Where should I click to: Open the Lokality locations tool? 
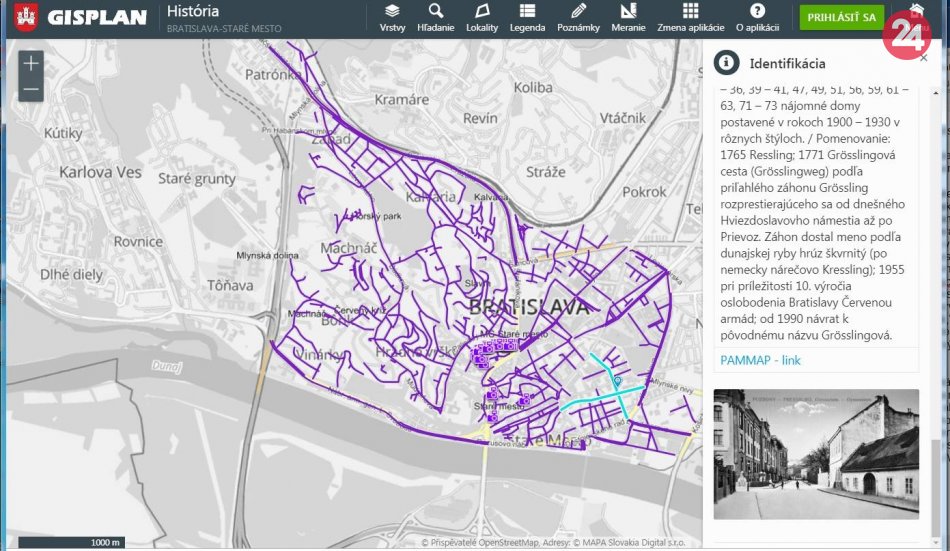pyautogui.click(x=481, y=17)
